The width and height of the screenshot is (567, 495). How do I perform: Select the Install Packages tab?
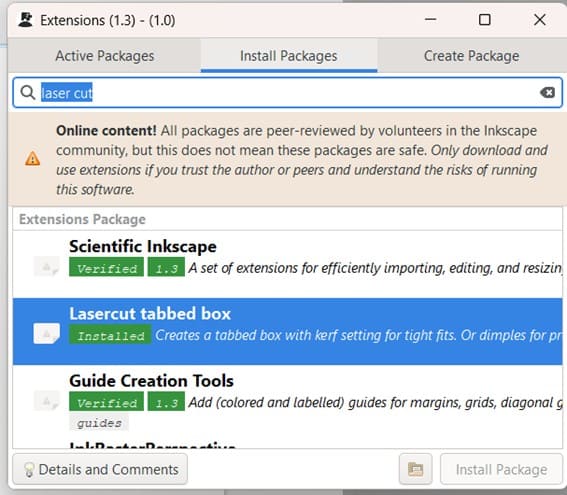pyautogui.click(x=289, y=56)
